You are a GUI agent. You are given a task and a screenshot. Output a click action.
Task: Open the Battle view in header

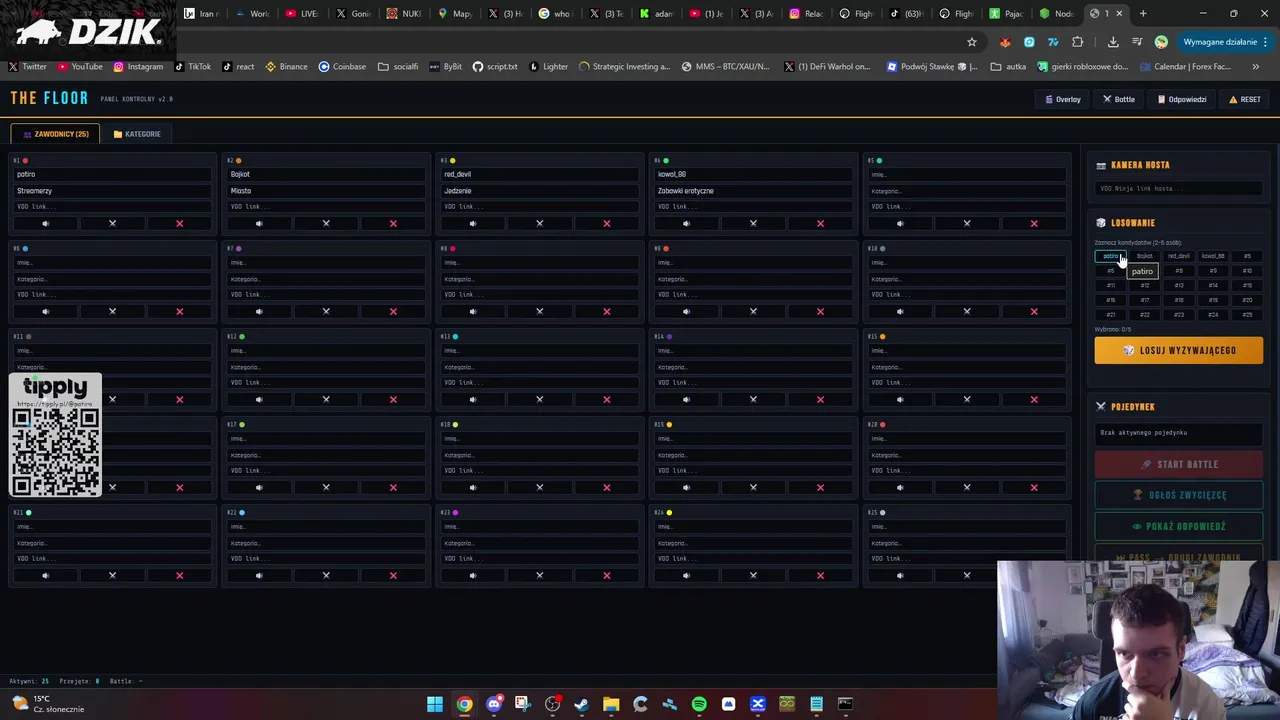tap(1119, 99)
